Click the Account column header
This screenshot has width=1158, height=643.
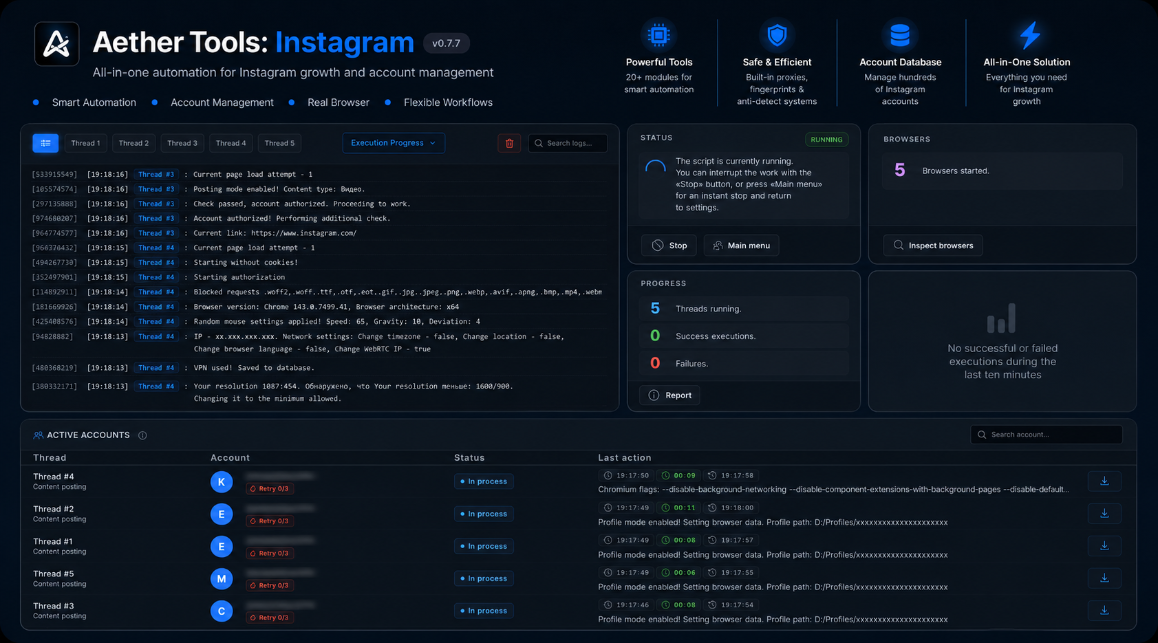pyautogui.click(x=230, y=458)
